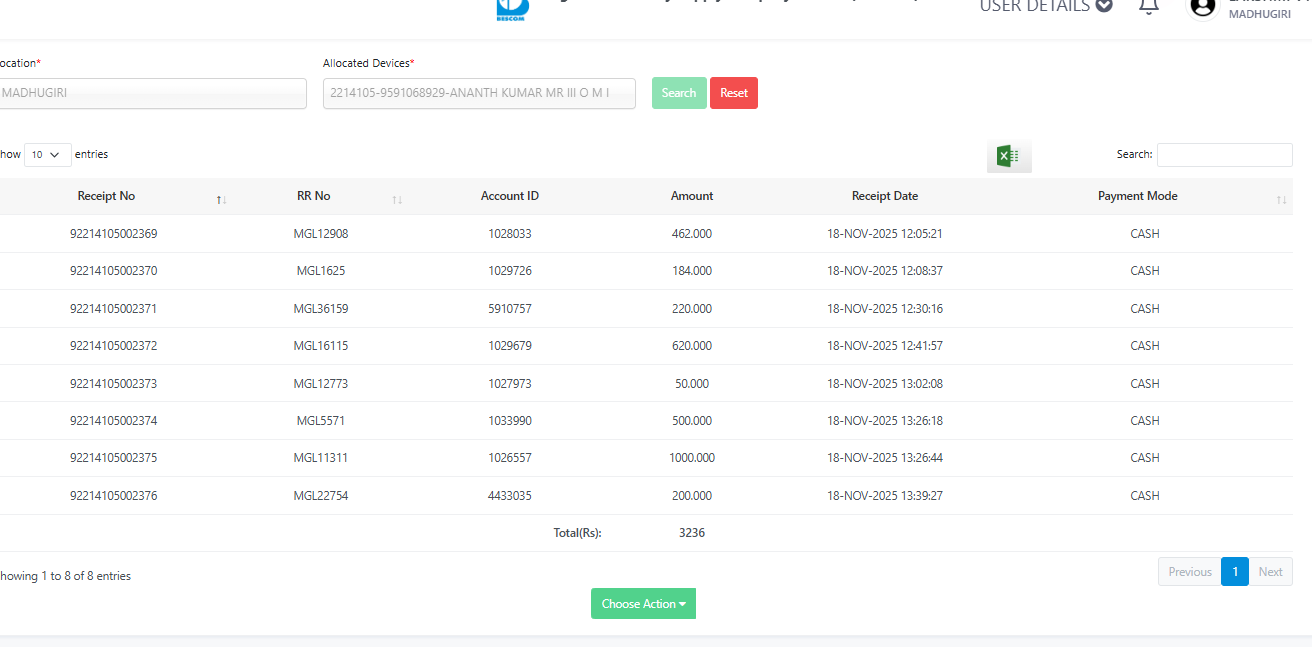Click RR No MGL12773
This screenshot has height=647, width=1312.
tap(321, 384)
